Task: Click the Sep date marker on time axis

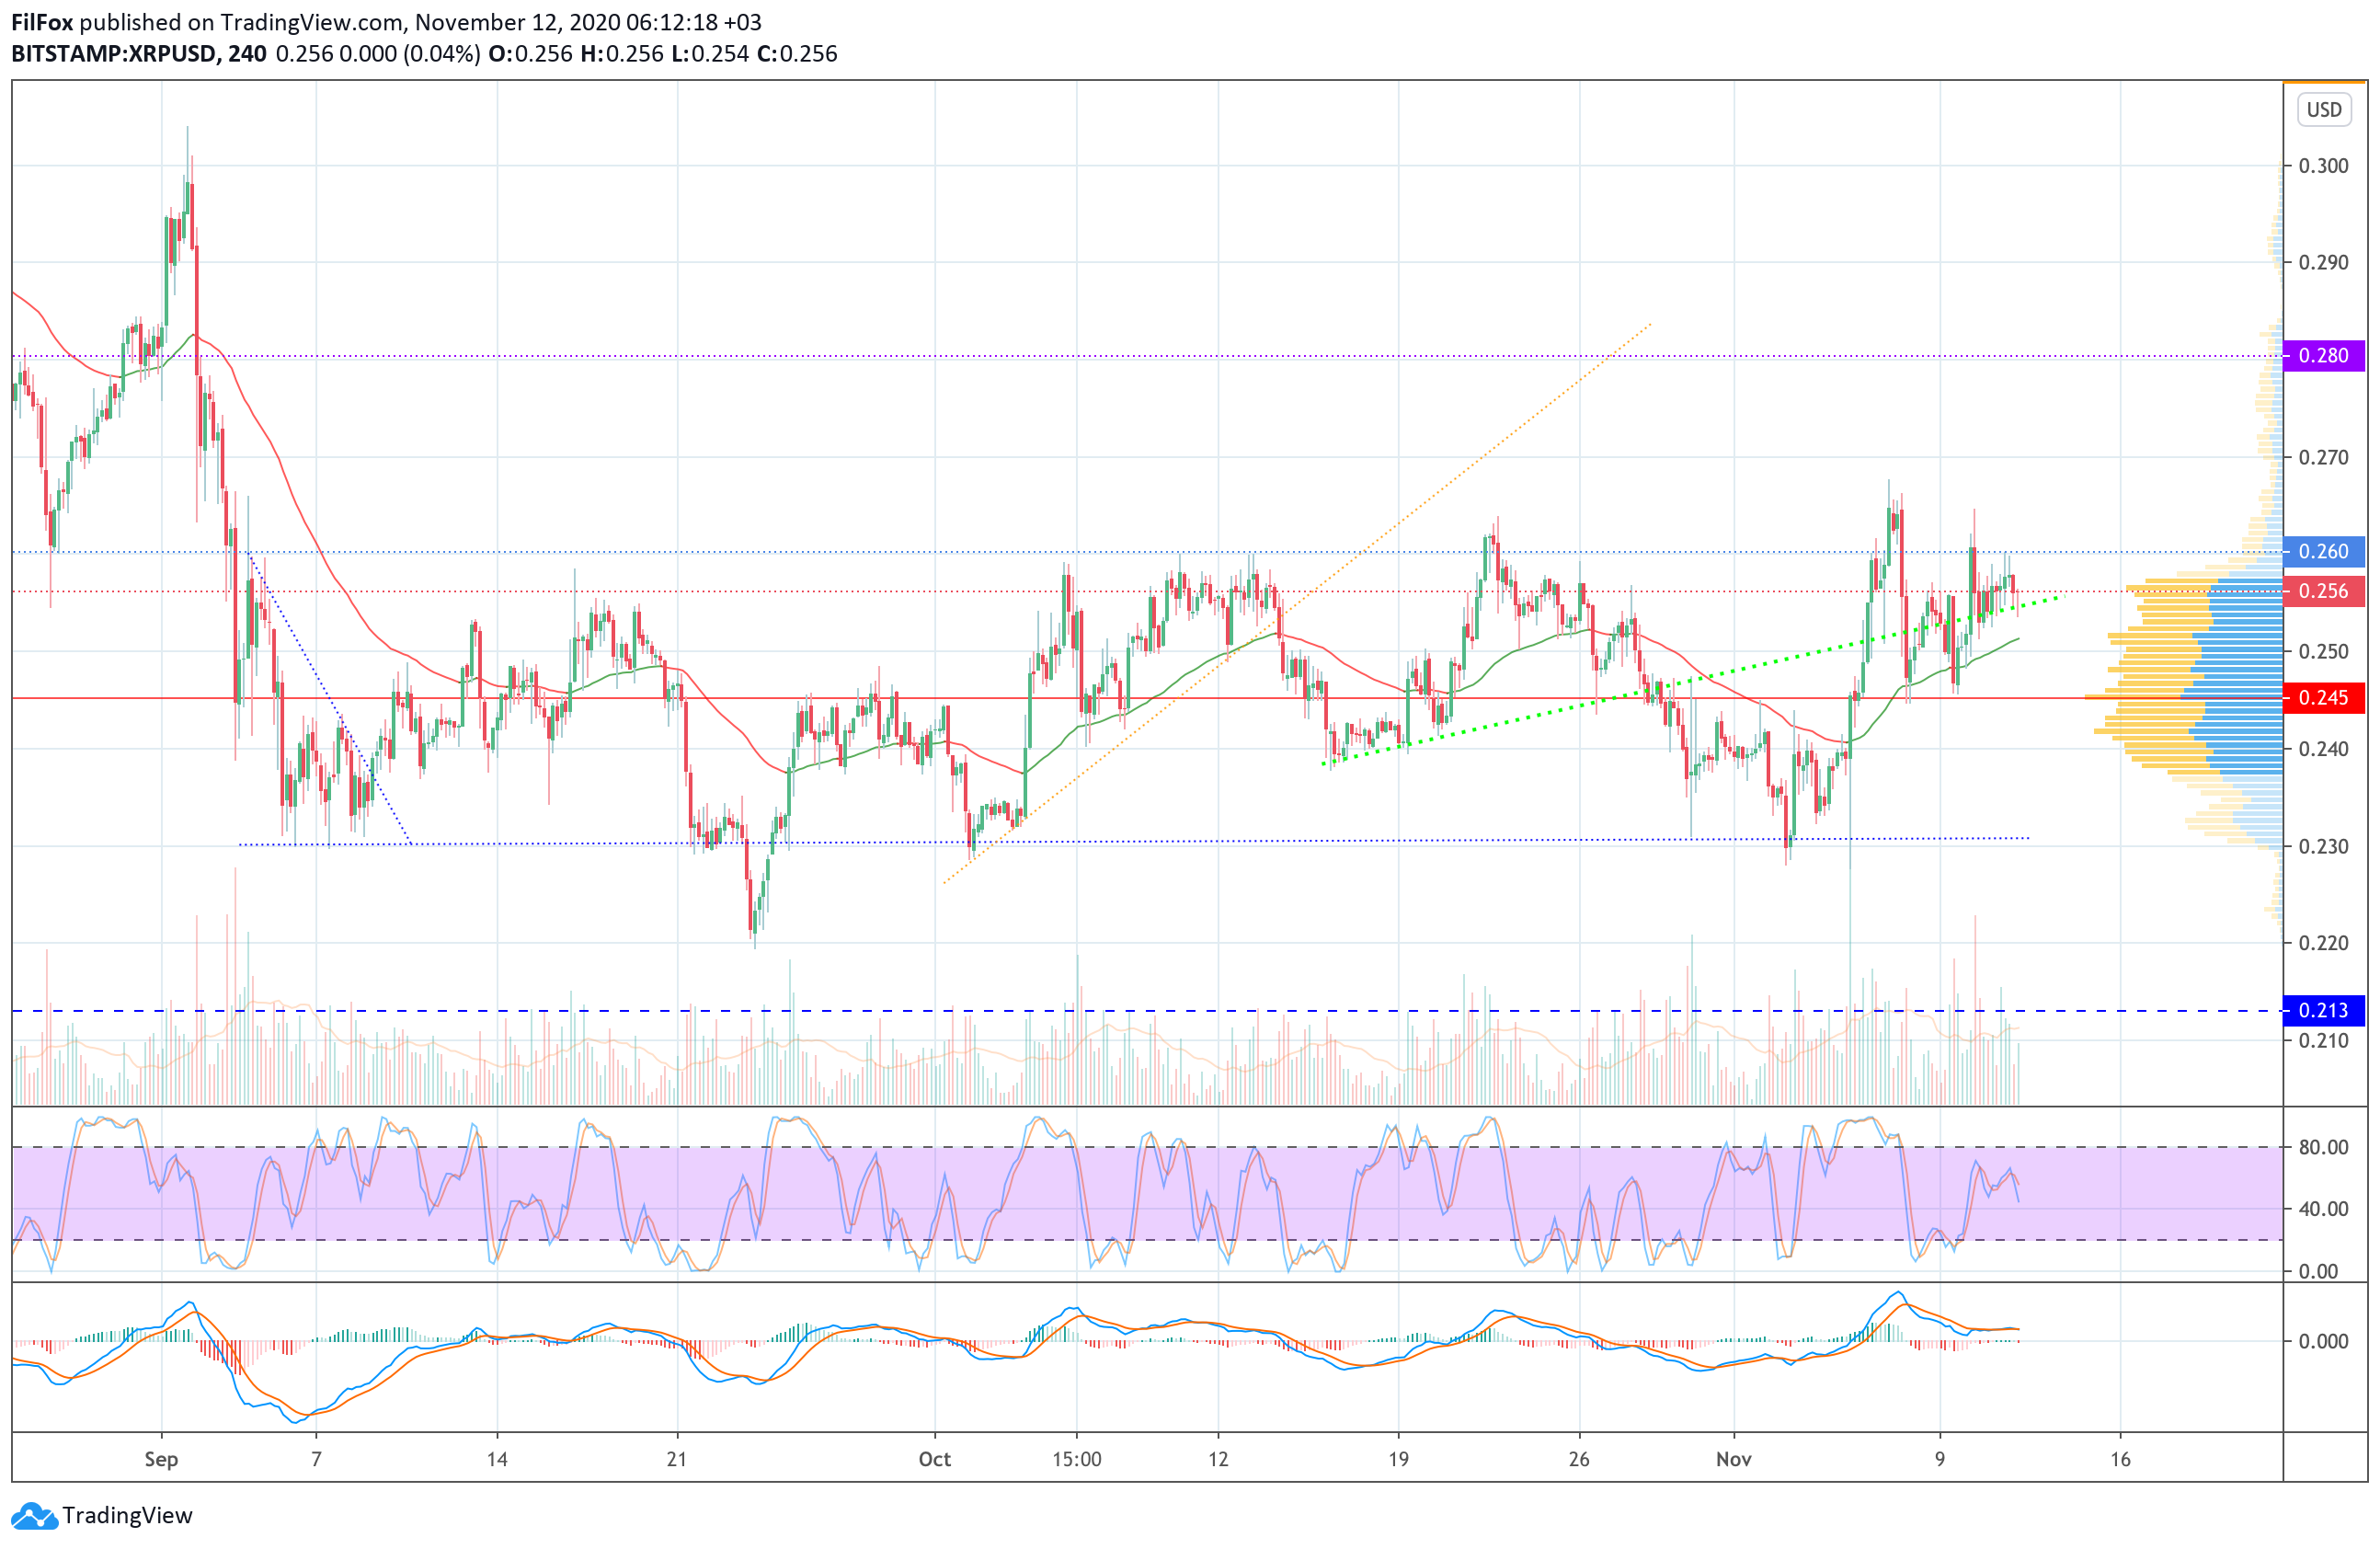Action: coord(161,1459)
